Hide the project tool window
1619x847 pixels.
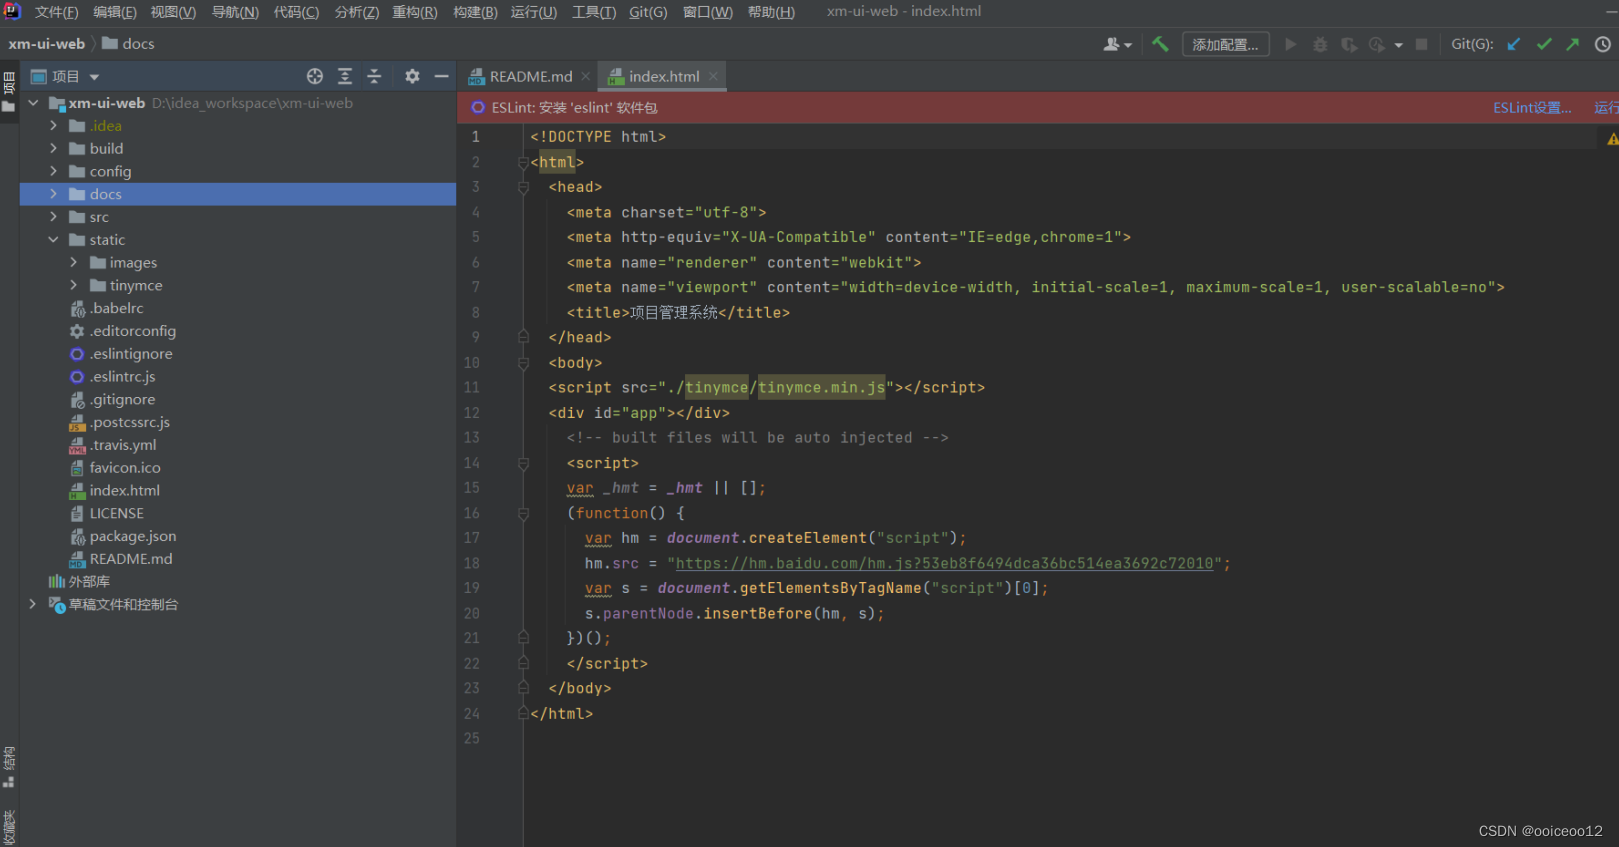(x=441, y=76)
